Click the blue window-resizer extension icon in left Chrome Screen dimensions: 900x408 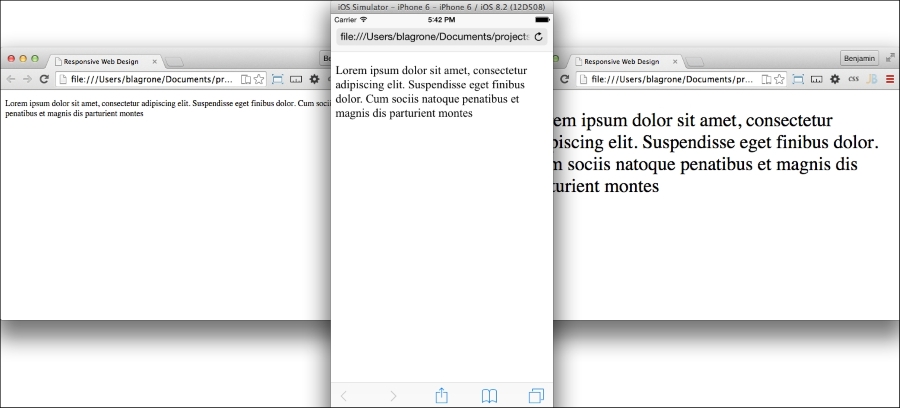click(278, 79)
